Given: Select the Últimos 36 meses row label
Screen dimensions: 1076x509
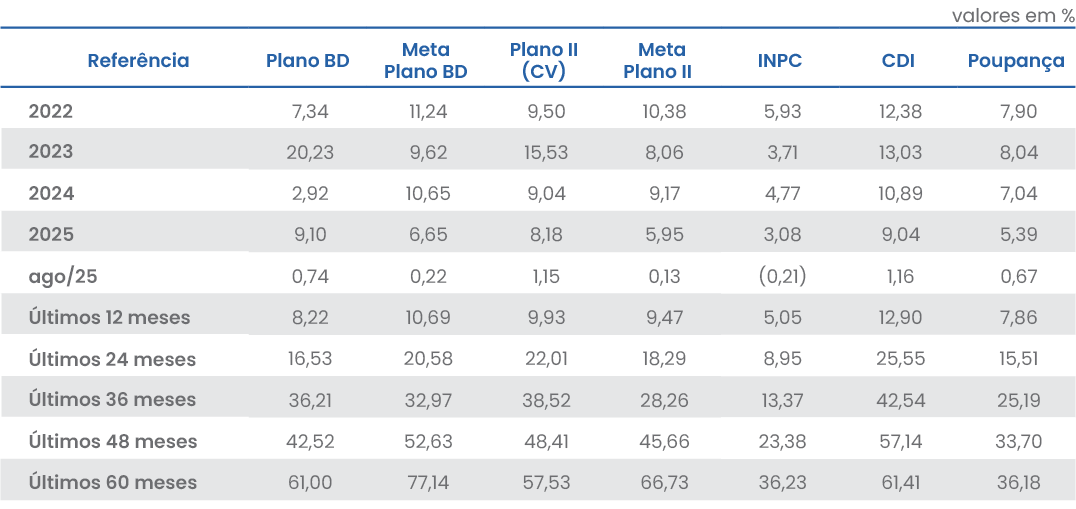Looking at the screenshot, I should [x=112, y=400].
